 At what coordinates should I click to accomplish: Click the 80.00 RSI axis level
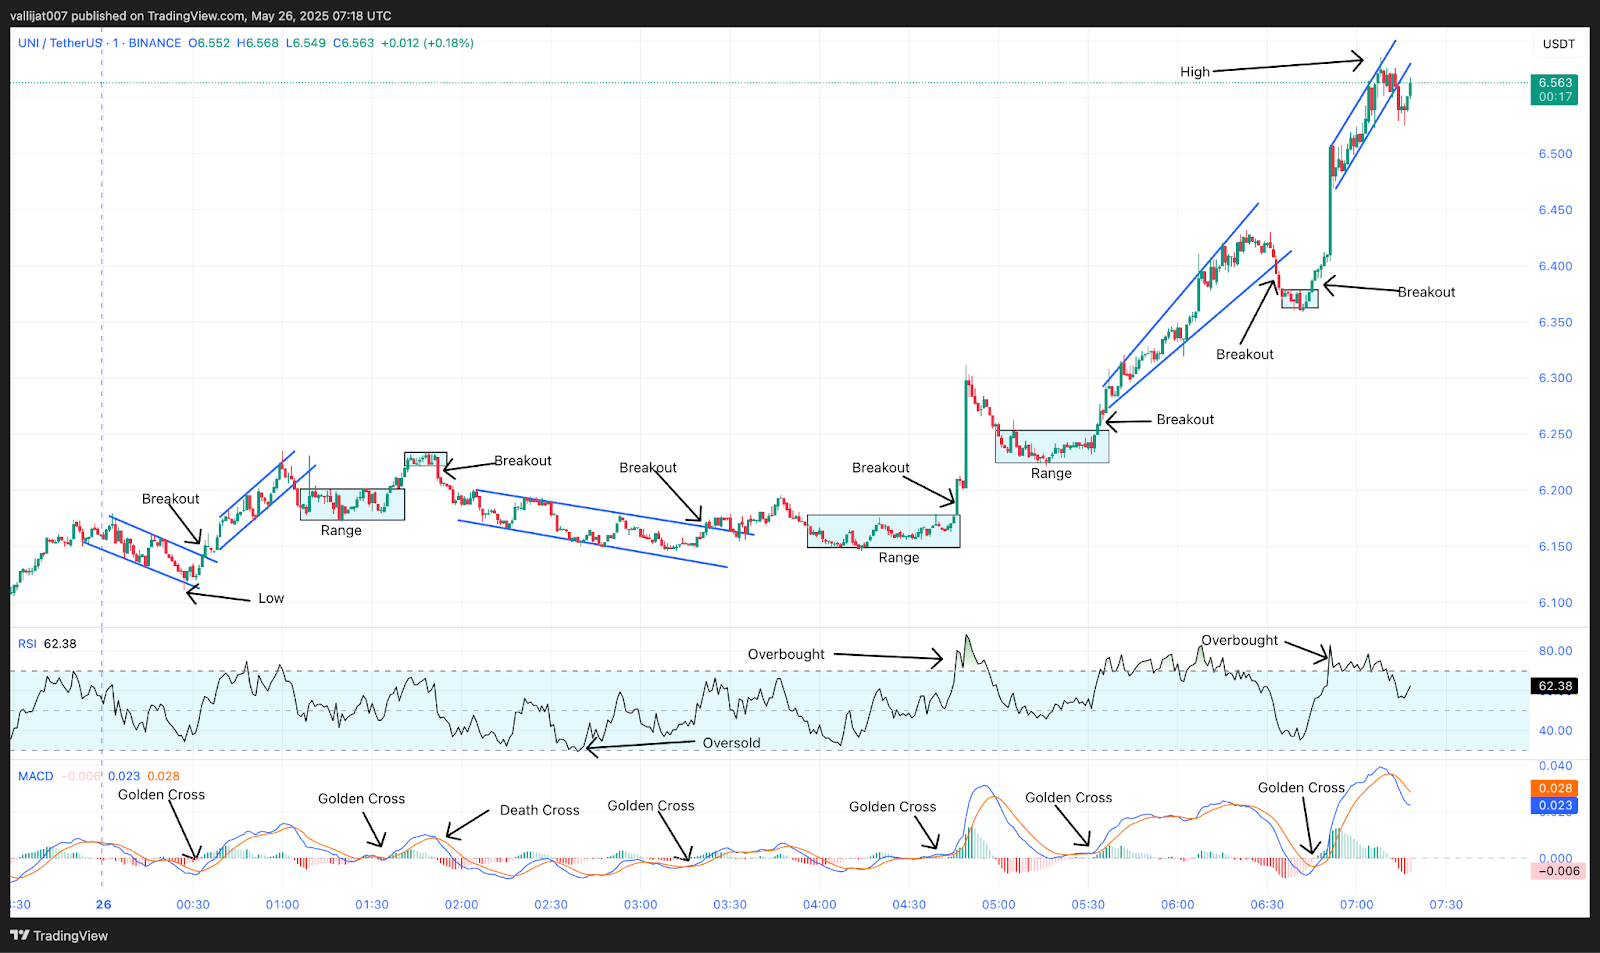pyautogui.click(x=1555, y=650)
